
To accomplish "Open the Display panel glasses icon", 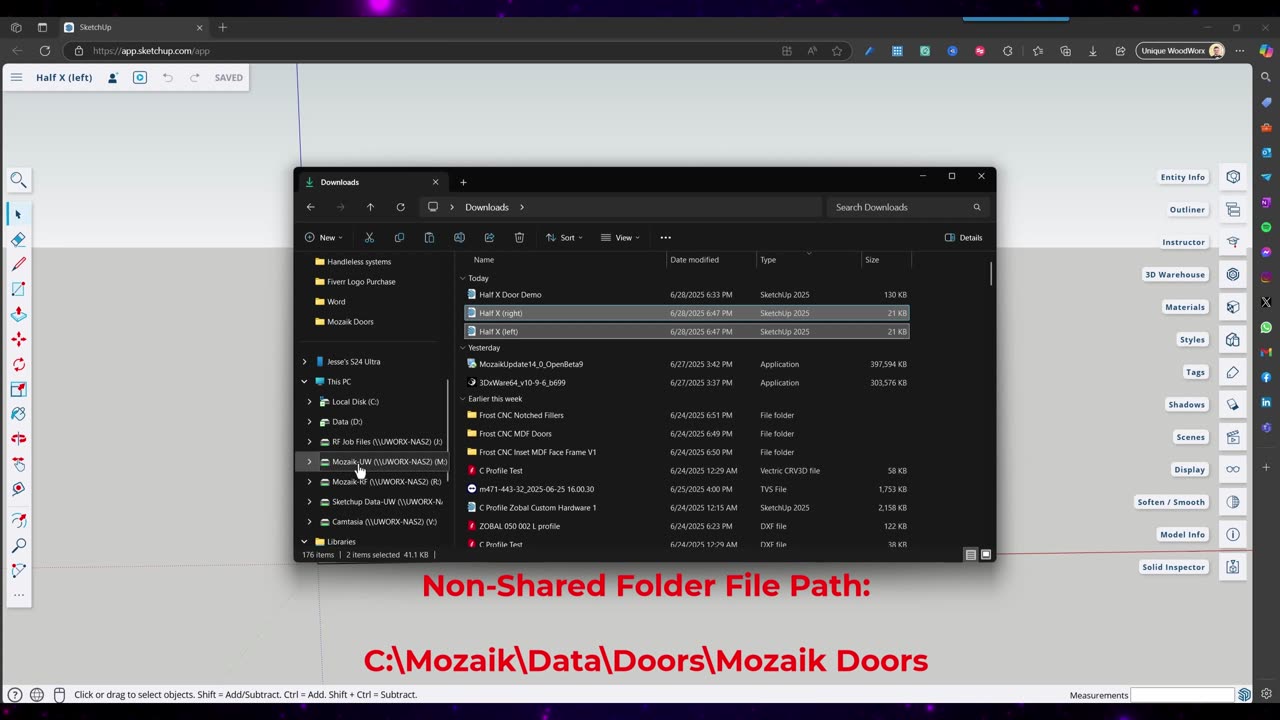I will 1233,469.
